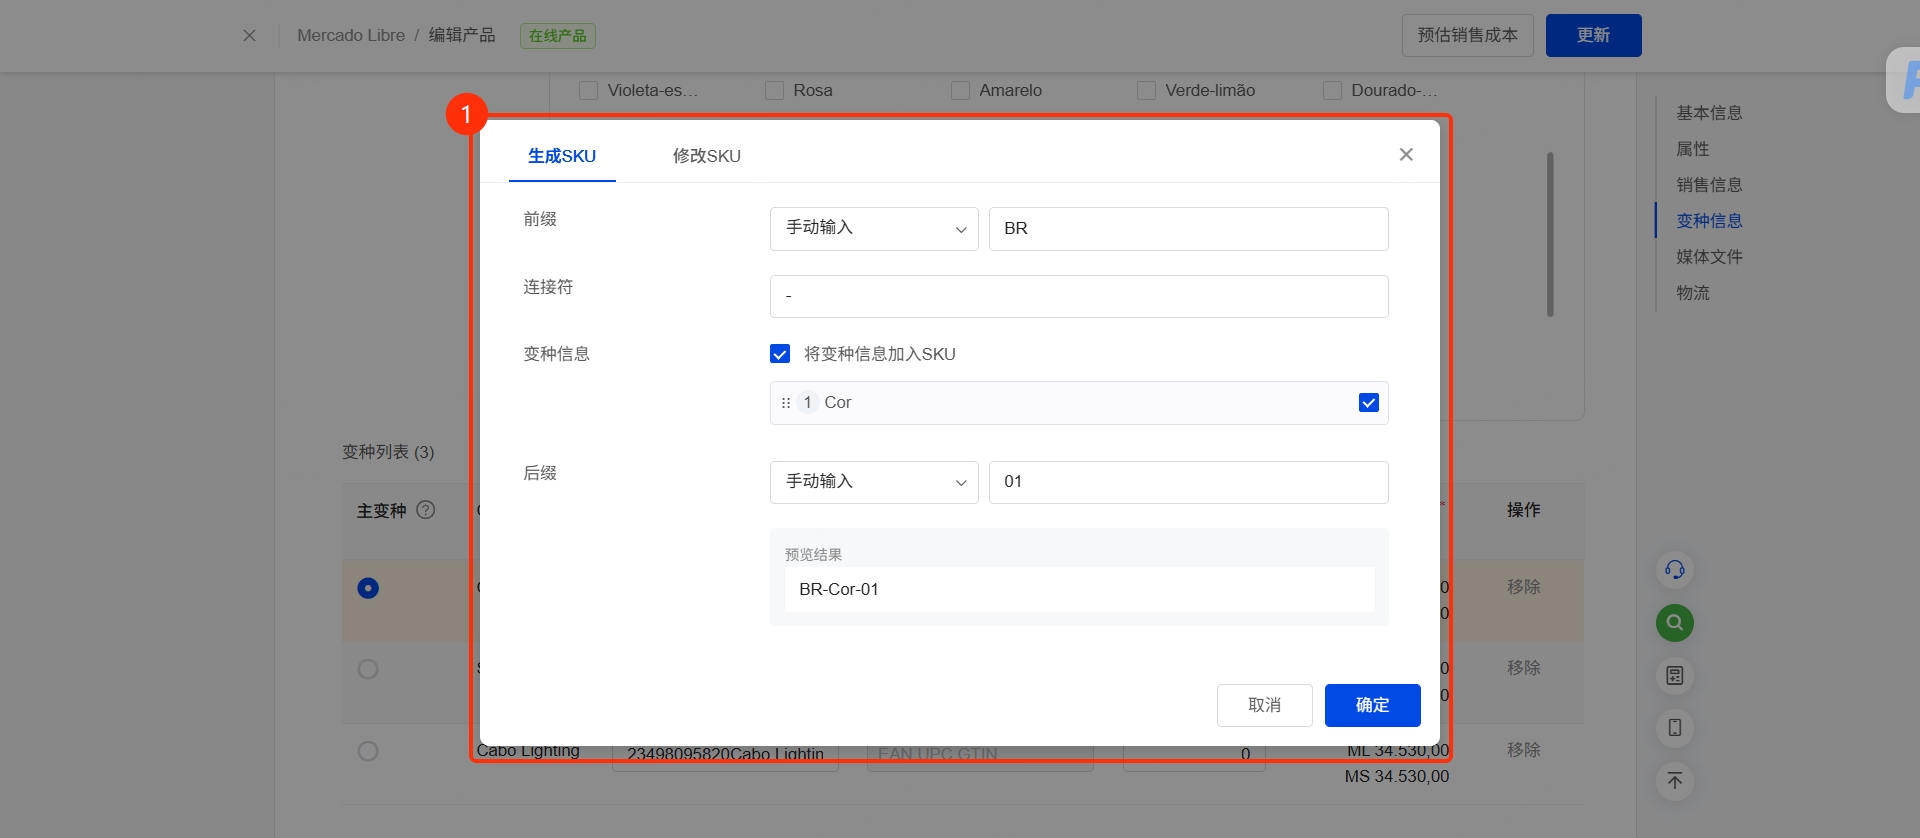Click the green search icon
The width and height of the screenshot is (1920, 838).
tap(1675, 623)
